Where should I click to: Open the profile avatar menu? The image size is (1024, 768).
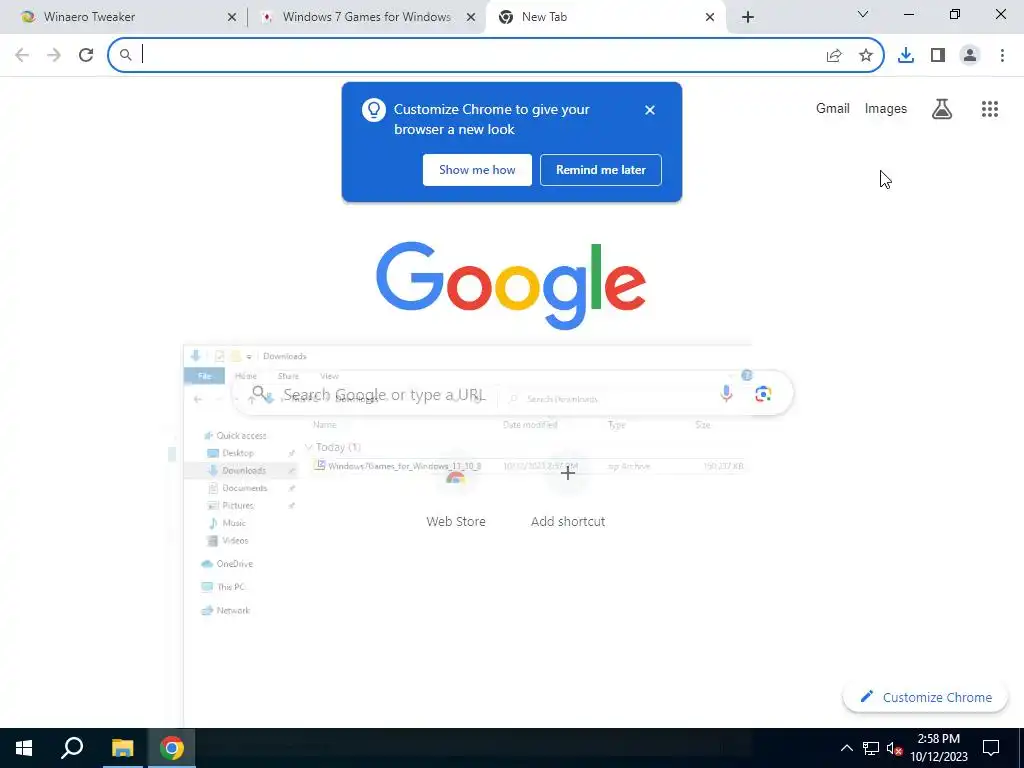click(970, 56)
